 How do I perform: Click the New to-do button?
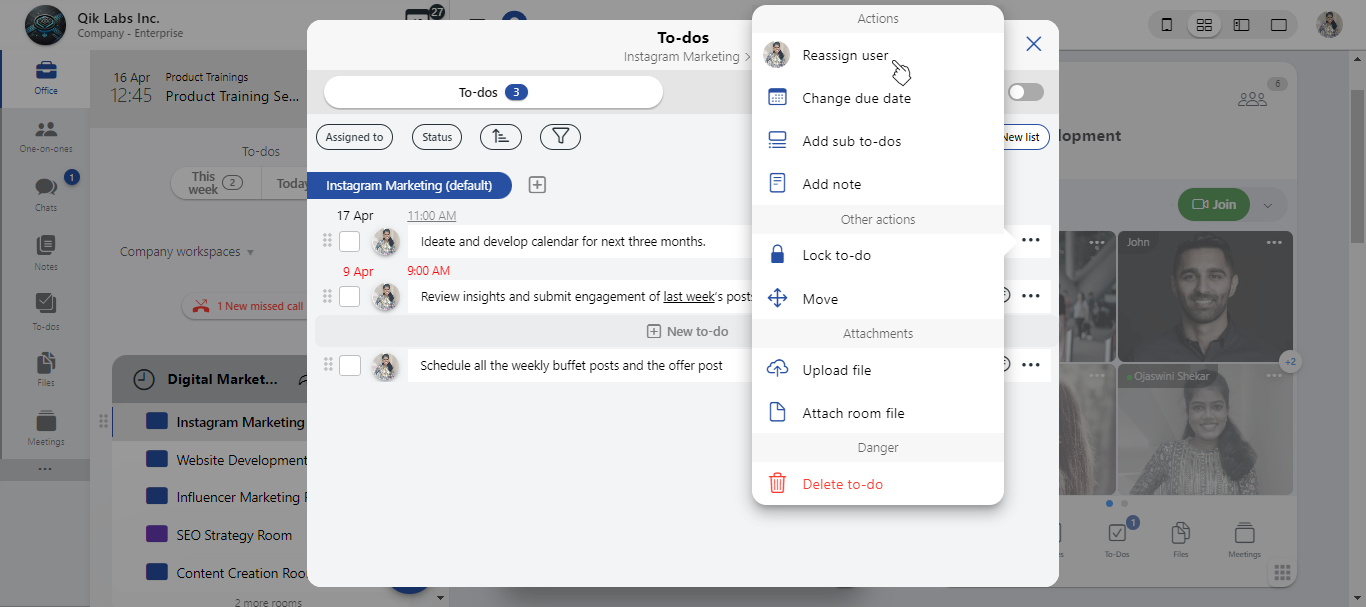[x=687, y=331]
